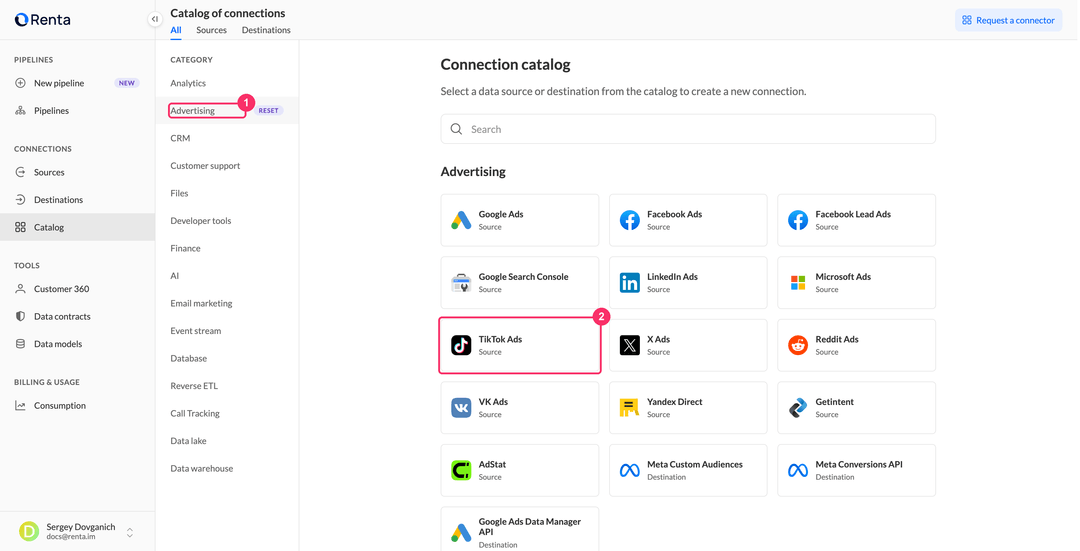The width and height of the screenshot is (1080, 551).
Task: Open the LinkedIn Ads logo tile
Action: (630, 282)
